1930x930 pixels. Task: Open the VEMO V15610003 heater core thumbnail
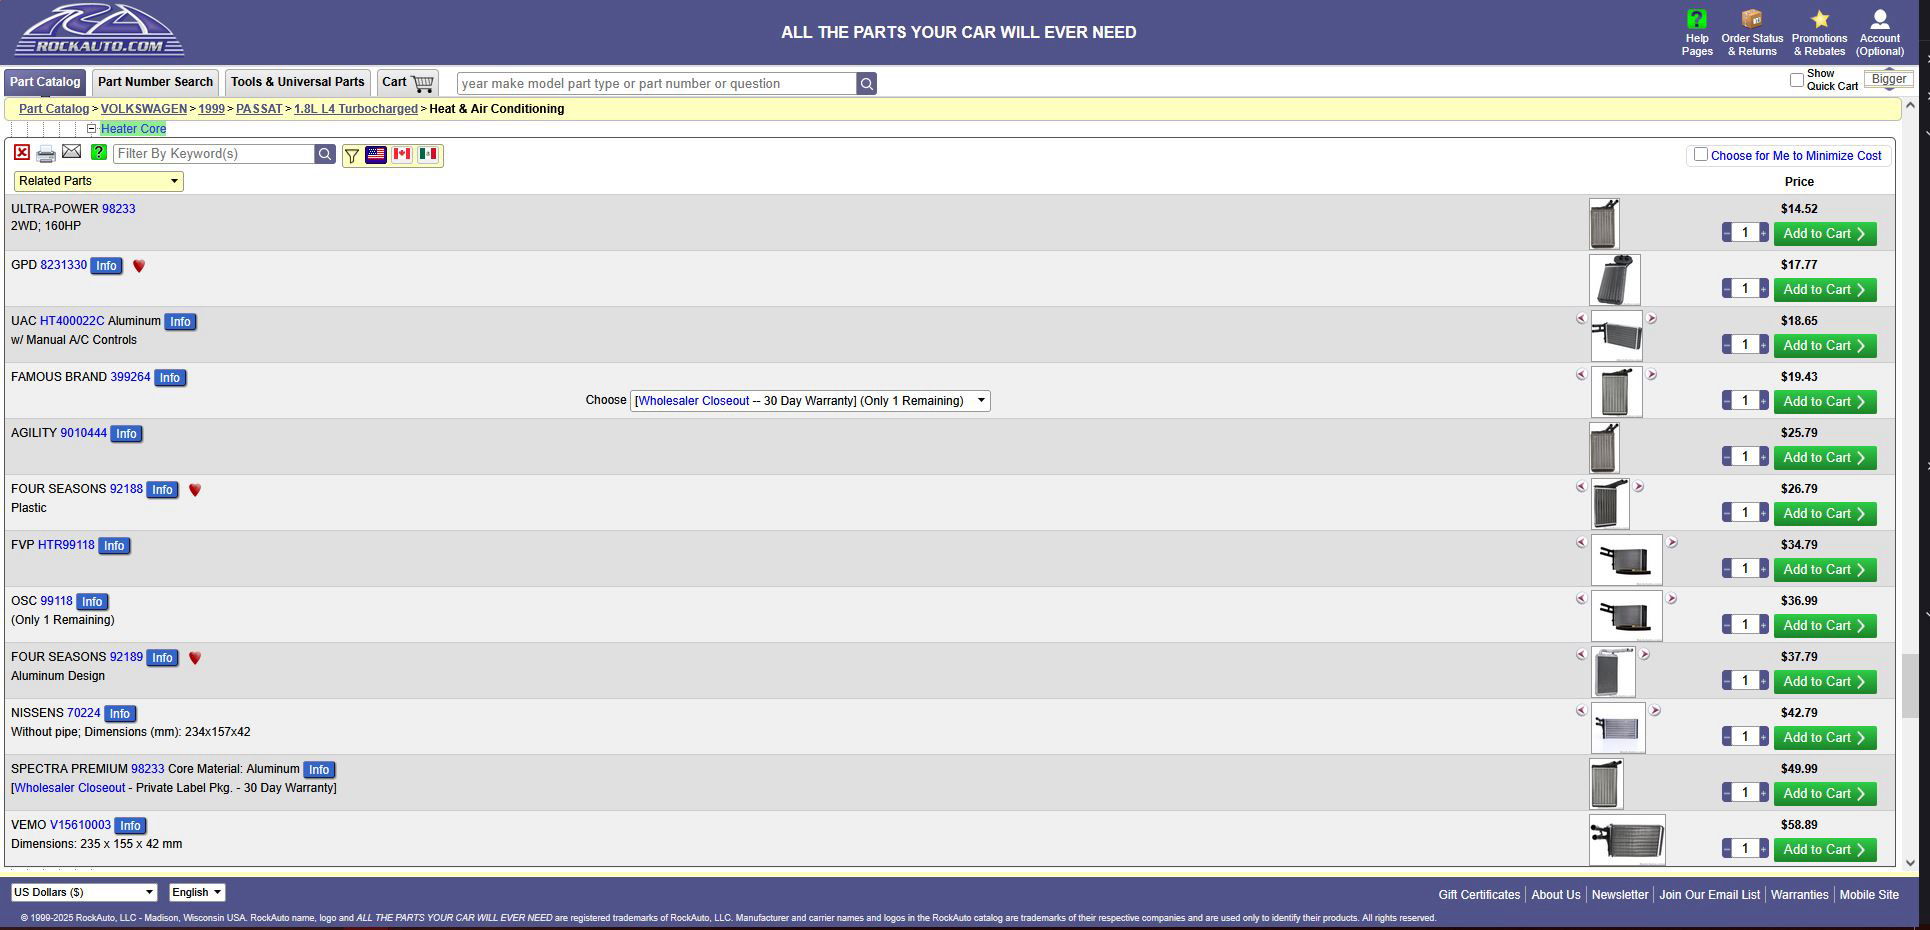[x=1627, y=840]
